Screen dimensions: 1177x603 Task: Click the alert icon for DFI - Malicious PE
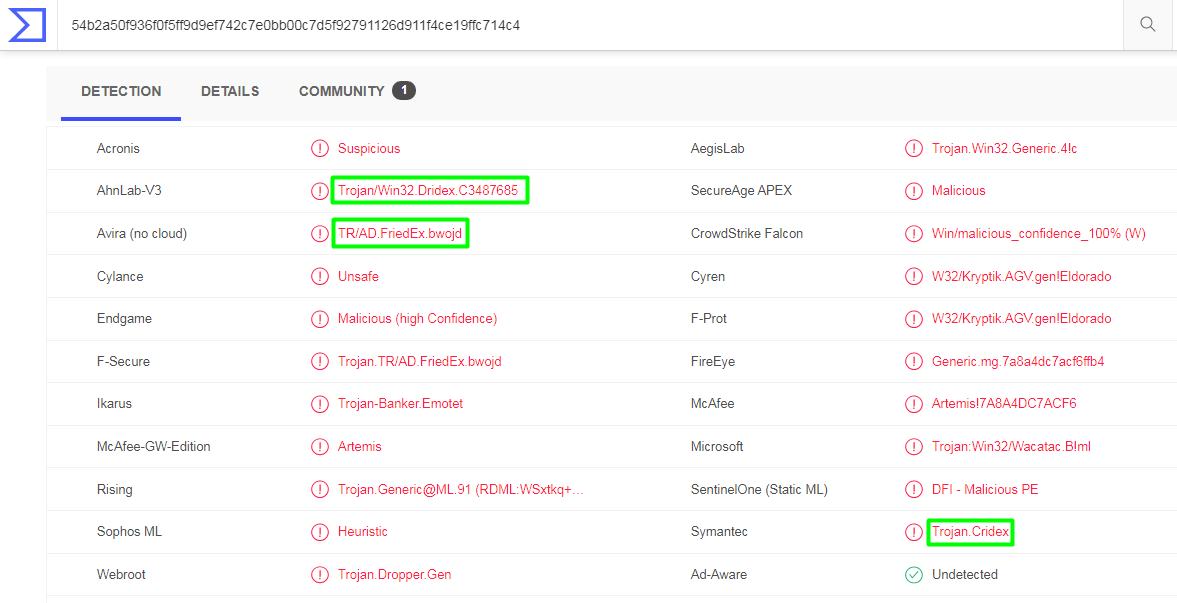pos(914,490)
